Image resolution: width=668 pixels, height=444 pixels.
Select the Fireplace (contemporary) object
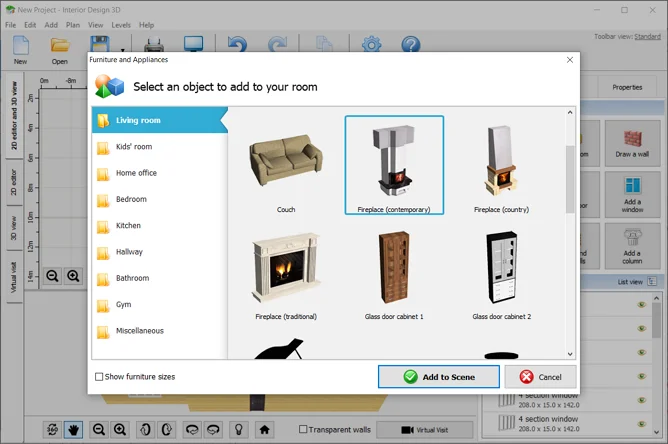[394, 165]
